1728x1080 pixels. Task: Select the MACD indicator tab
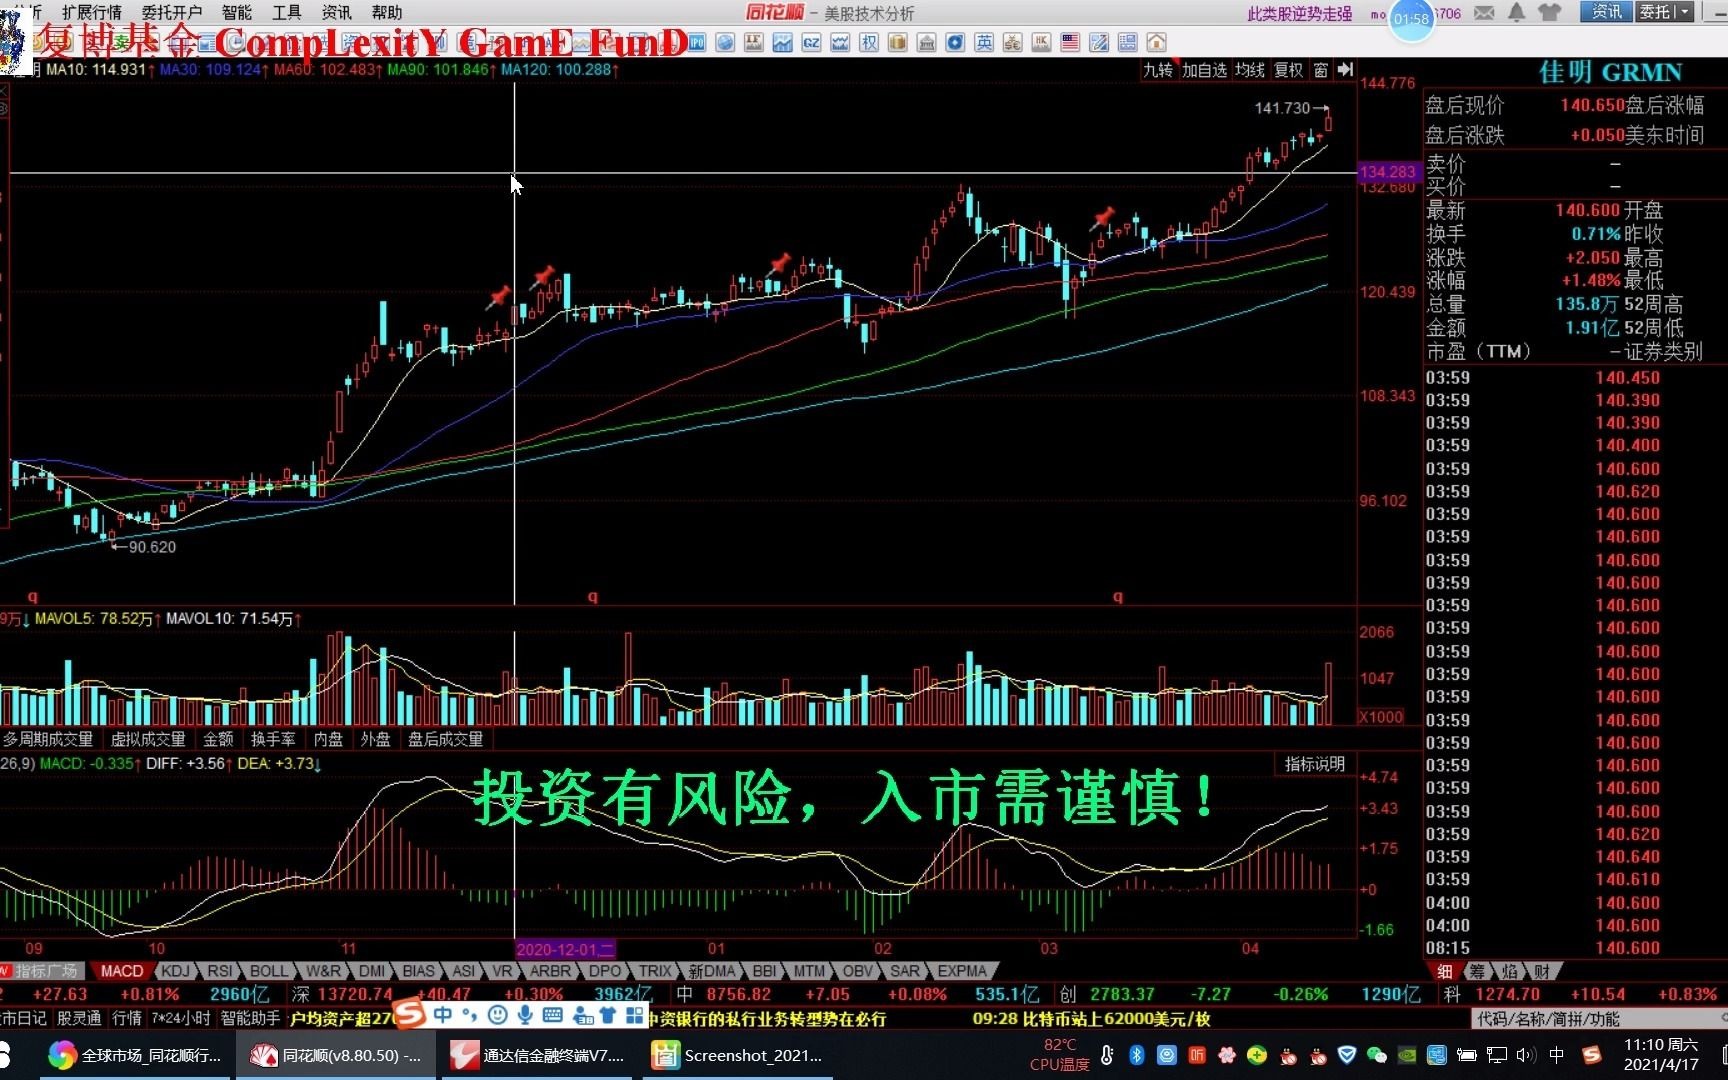coord(122,971)
